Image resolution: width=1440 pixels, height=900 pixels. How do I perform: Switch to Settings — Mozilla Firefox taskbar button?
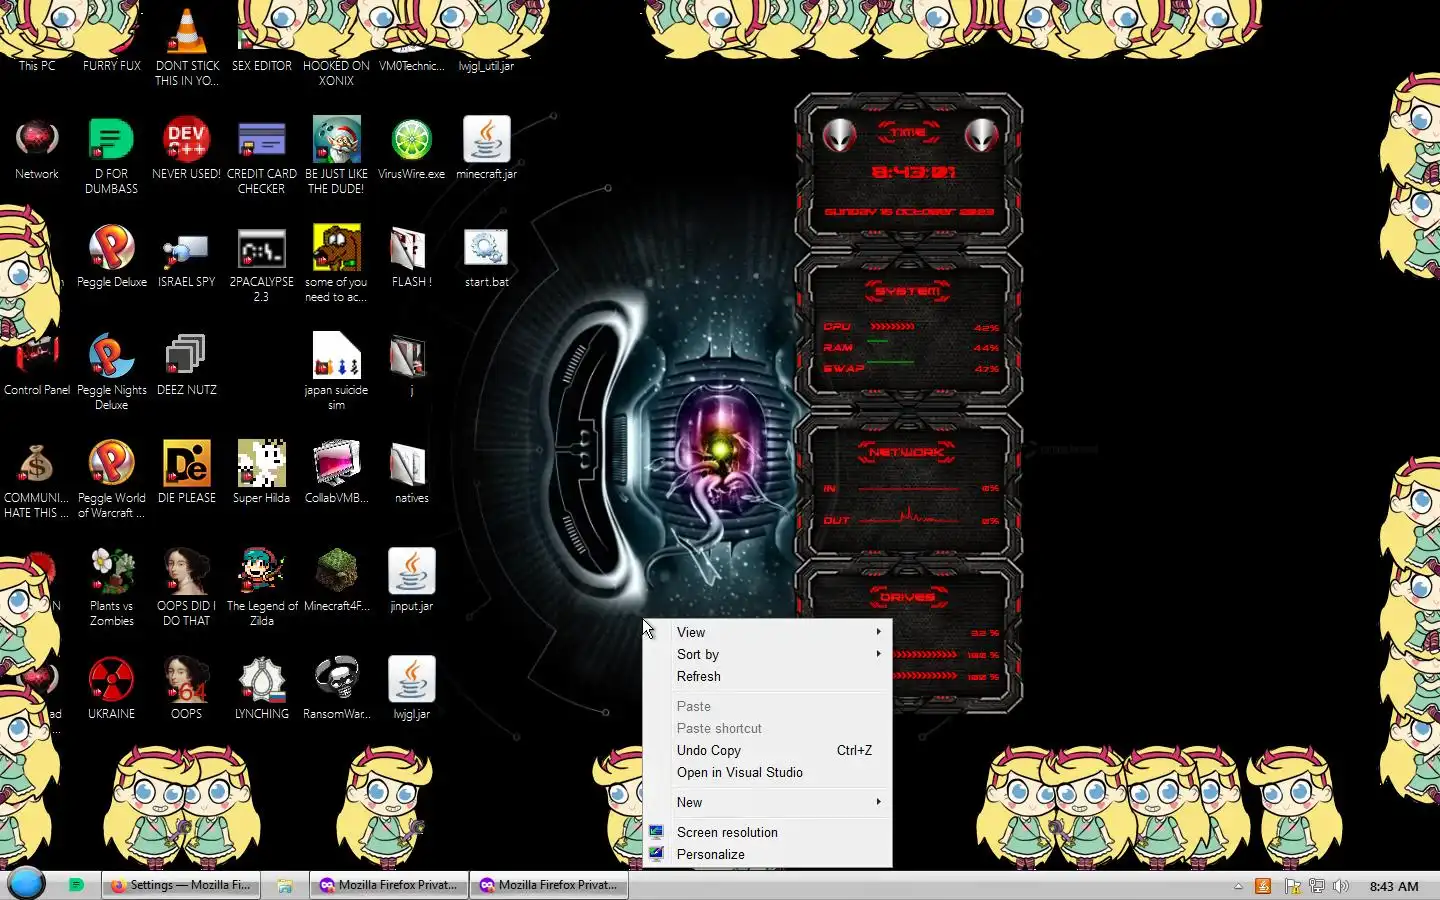[x=181, y=885]
